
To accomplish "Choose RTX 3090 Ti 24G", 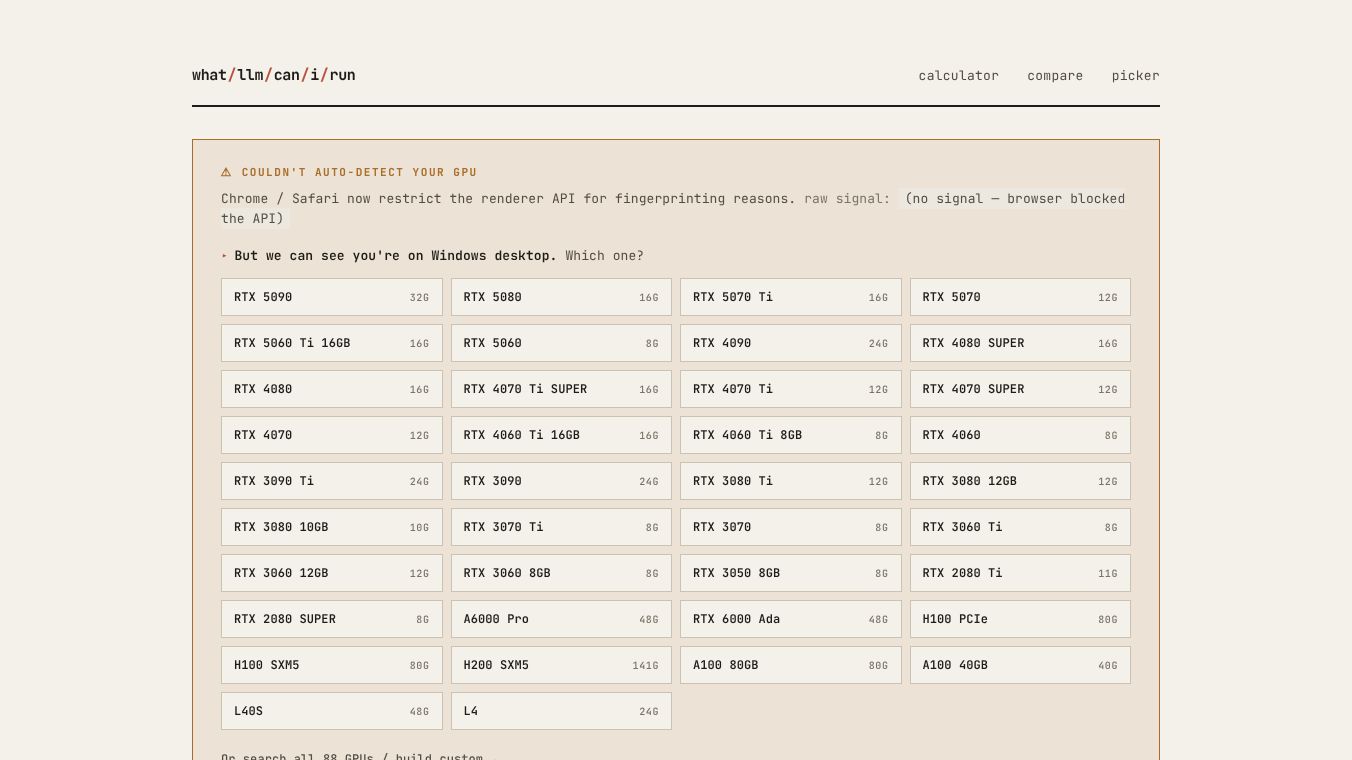I will pyautogui.click(x=332, y=481).
